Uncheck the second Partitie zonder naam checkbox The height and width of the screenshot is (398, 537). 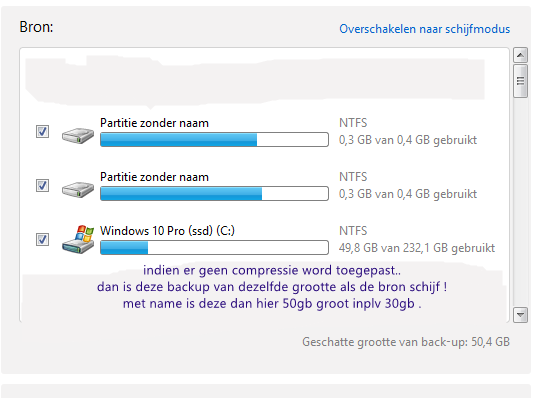(x=42, y=186)
